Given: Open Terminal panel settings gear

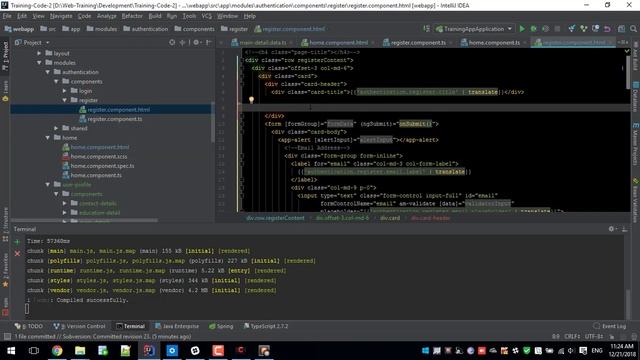Looking at the screenshot, I should coord(612,229).
